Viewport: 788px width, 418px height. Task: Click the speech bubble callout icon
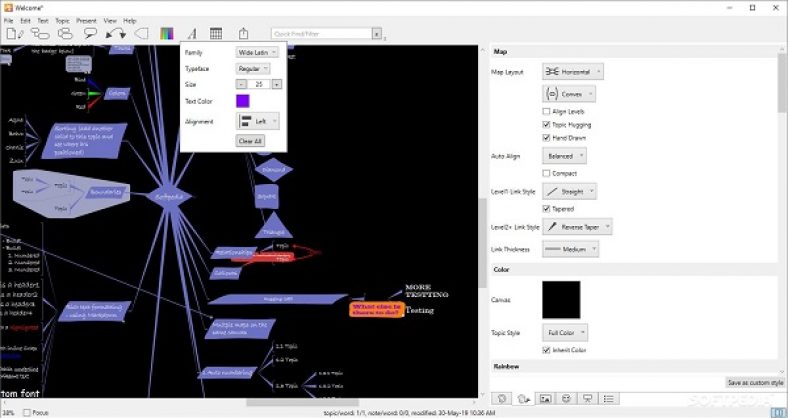[x=90, y=34]
